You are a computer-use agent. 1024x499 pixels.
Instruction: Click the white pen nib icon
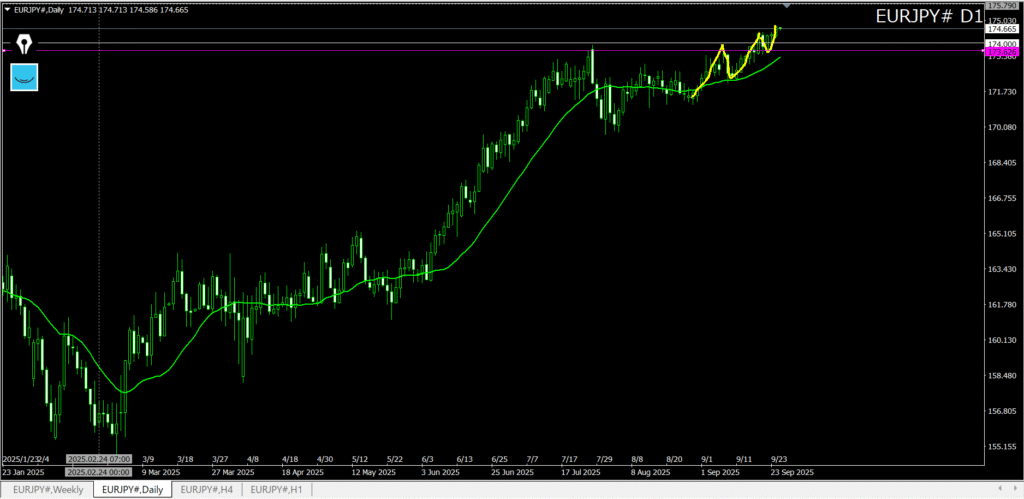point(21,44)
